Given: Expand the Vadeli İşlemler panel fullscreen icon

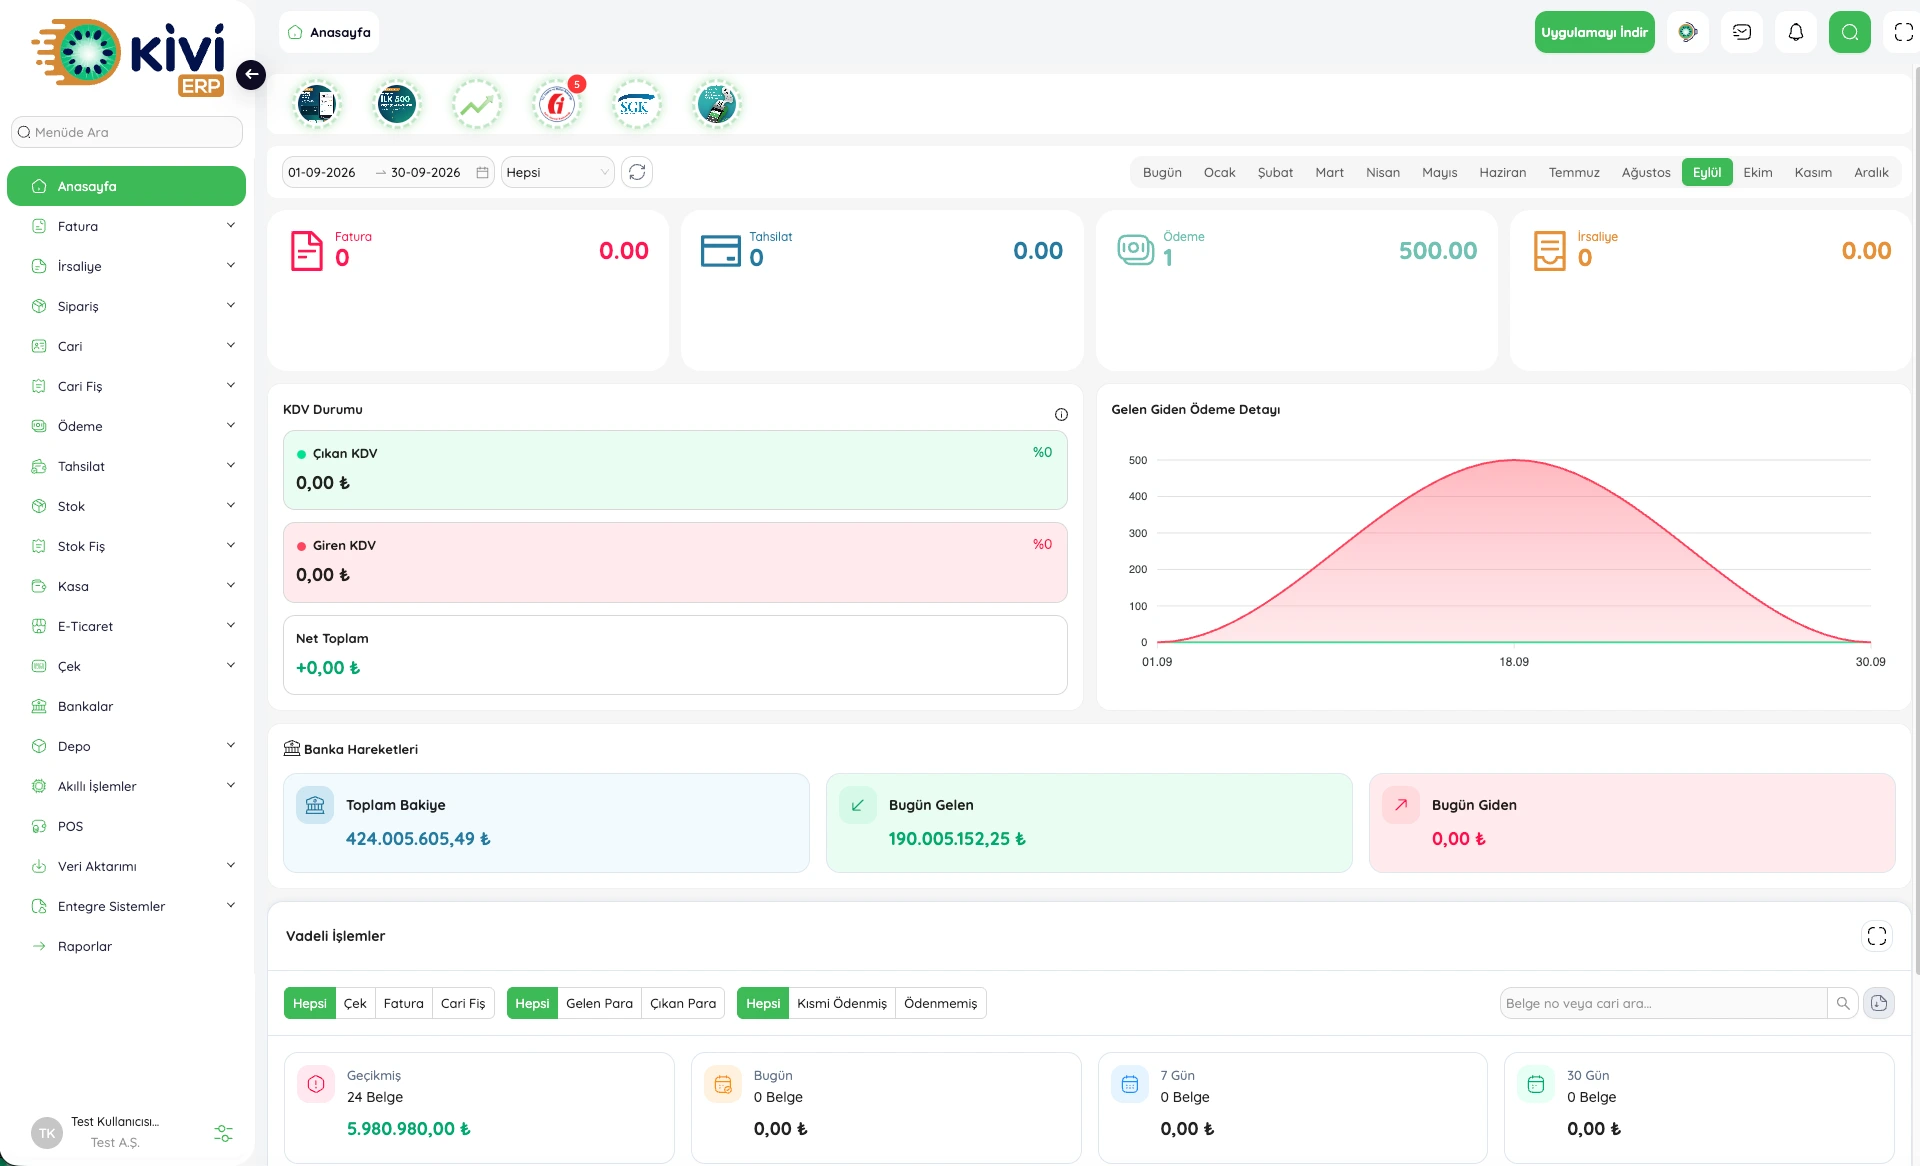Looking at the screenshot, I should tap(1877, 936).
